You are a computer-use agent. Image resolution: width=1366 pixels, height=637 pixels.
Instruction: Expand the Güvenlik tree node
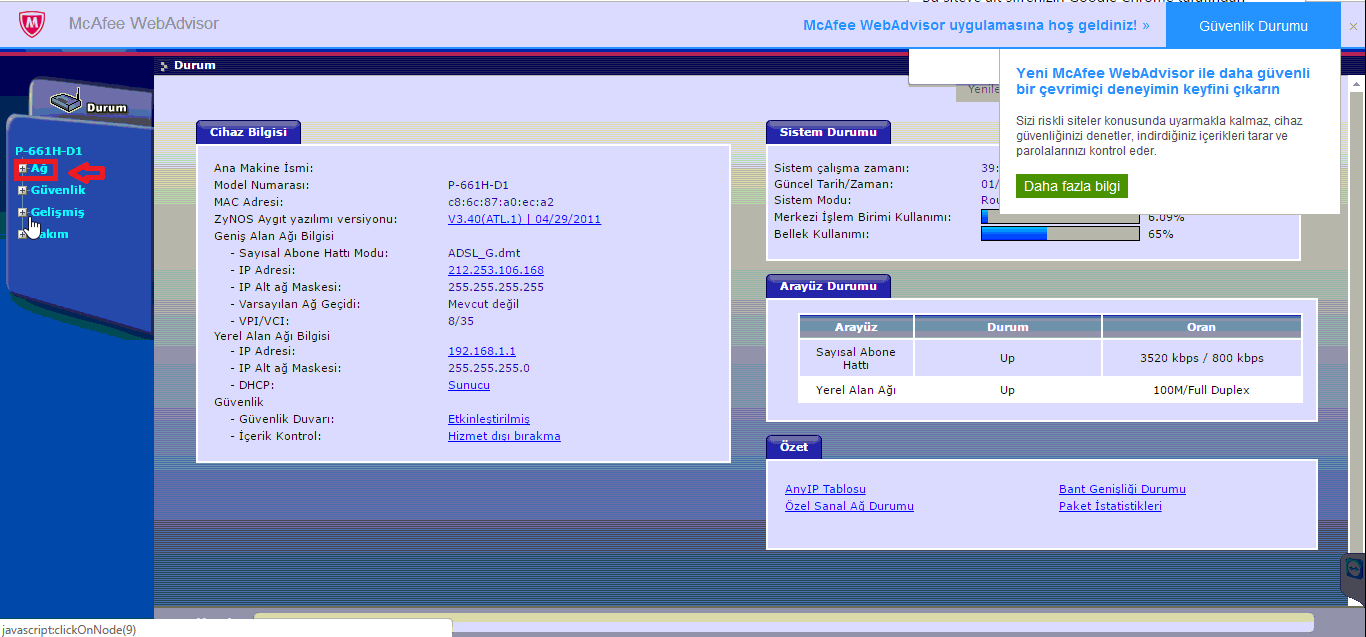(23, 190)
